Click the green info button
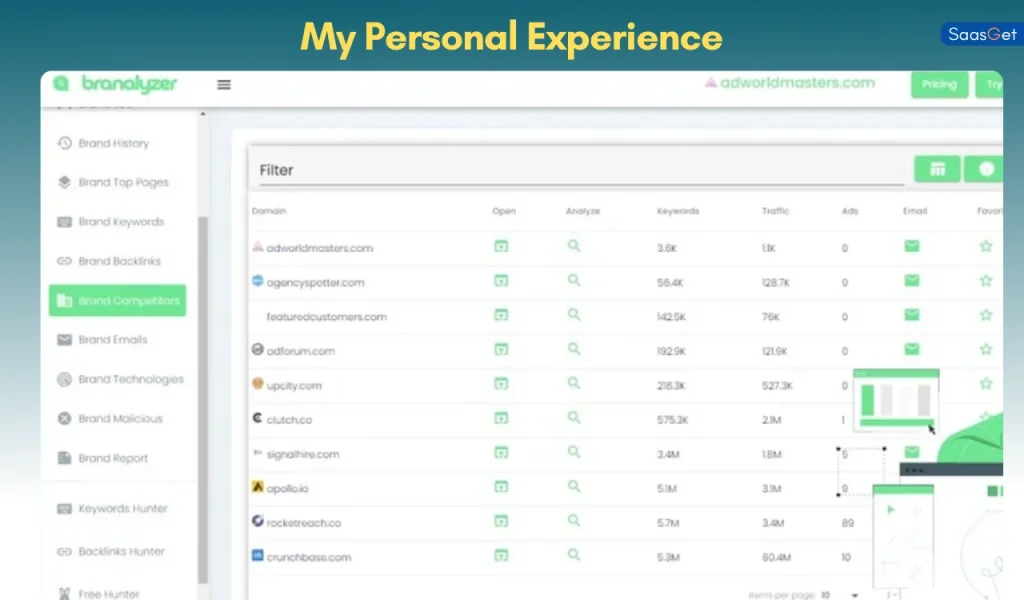This screenshot has height=600, width=1024. (x=985, y=169)
